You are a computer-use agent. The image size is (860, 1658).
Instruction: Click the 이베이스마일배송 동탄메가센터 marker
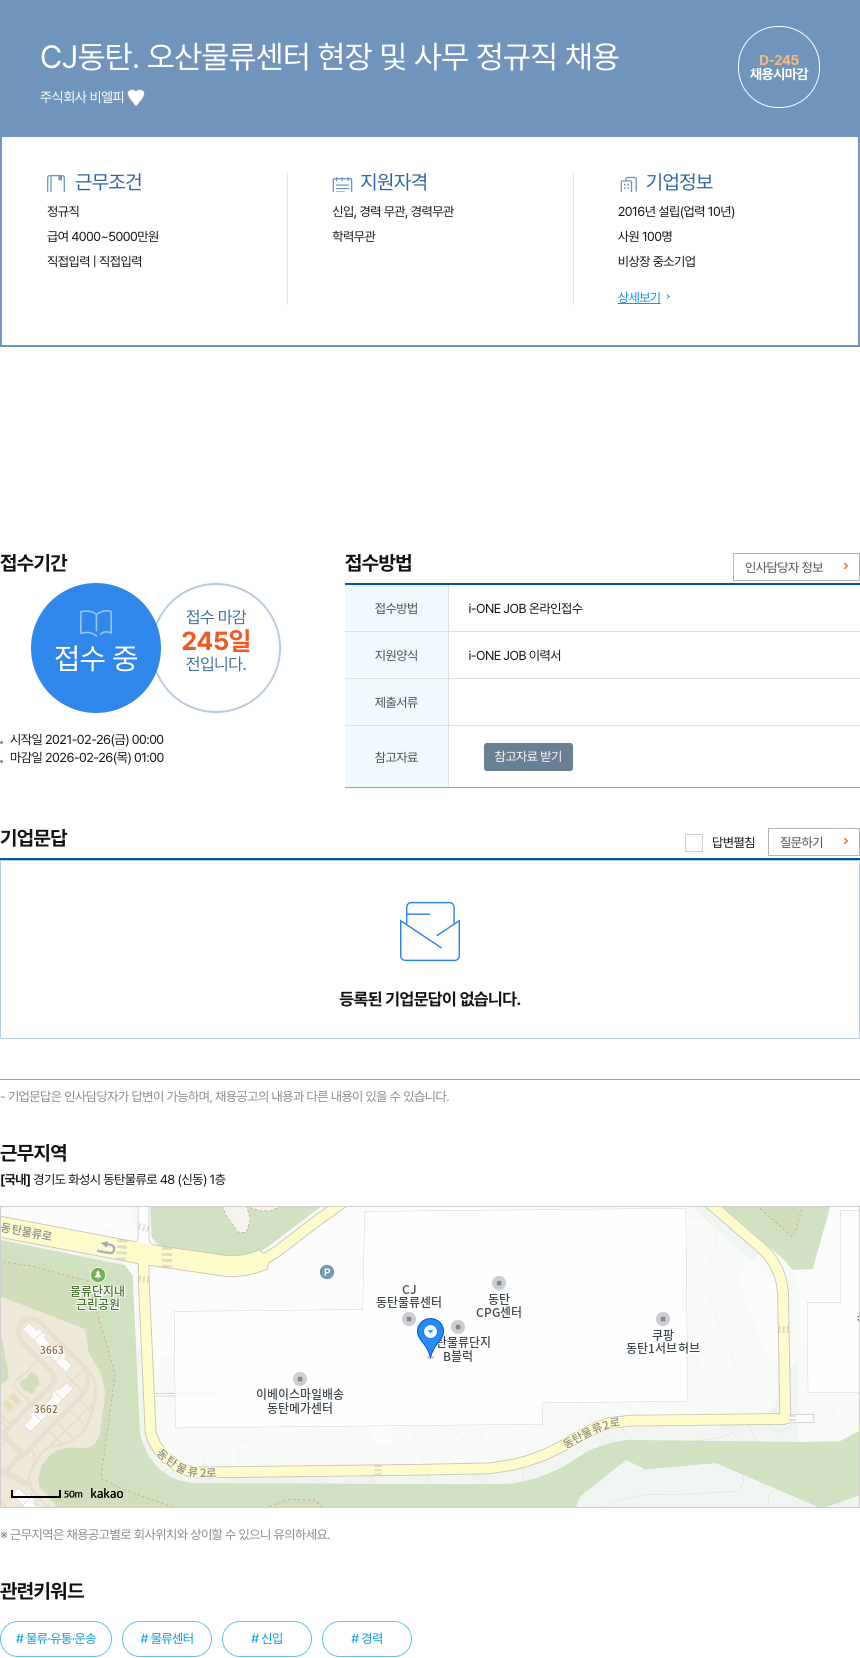click(x=300, y=1379)
